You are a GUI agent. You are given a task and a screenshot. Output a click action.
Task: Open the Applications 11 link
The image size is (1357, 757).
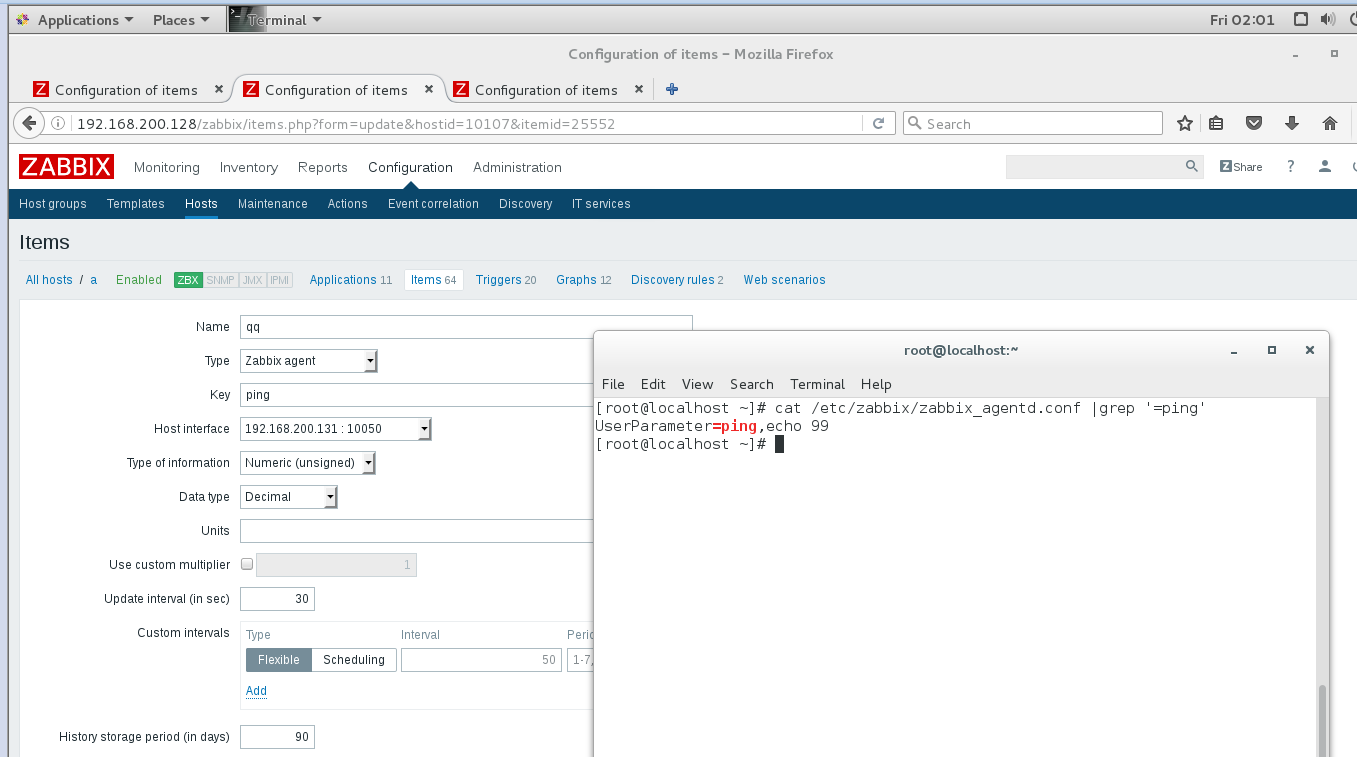pos(351,280)
